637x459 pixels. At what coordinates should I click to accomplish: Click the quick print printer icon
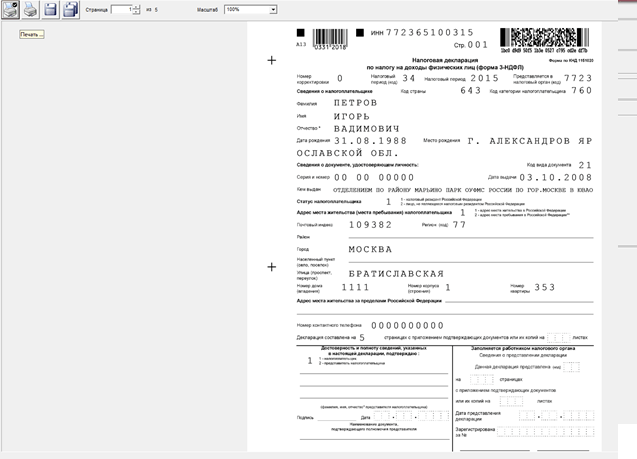click(x=30, y=10)
